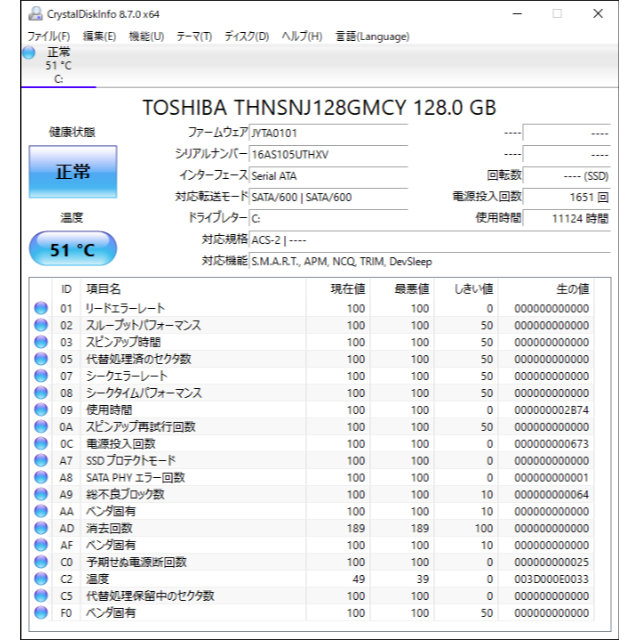Click the 11124 時間 power-on hours field

click(x=567, y=218)
